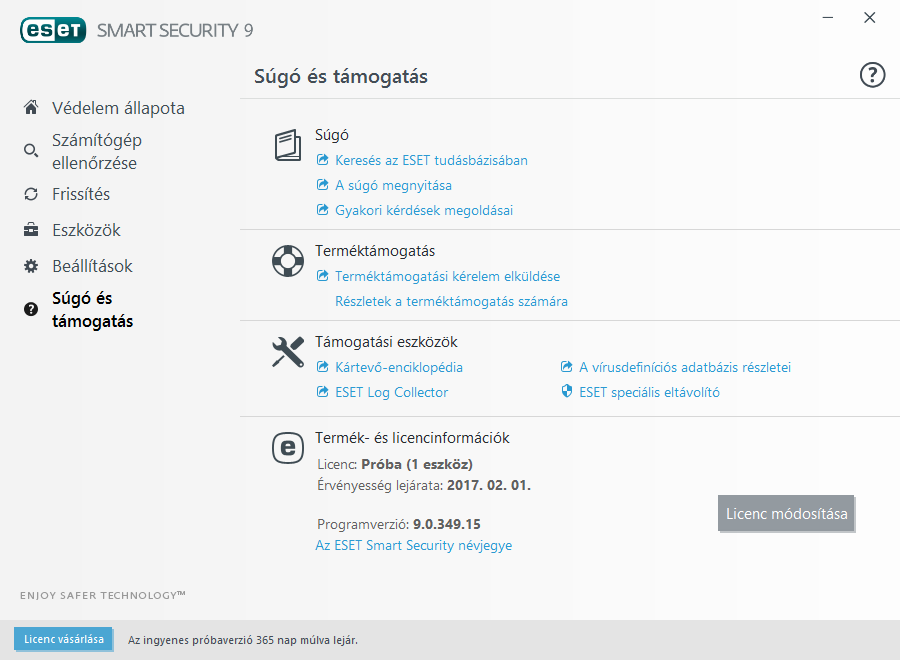Launch ESET Log Collector link
This screenshot has height=660, width=900.
point(391,392)
